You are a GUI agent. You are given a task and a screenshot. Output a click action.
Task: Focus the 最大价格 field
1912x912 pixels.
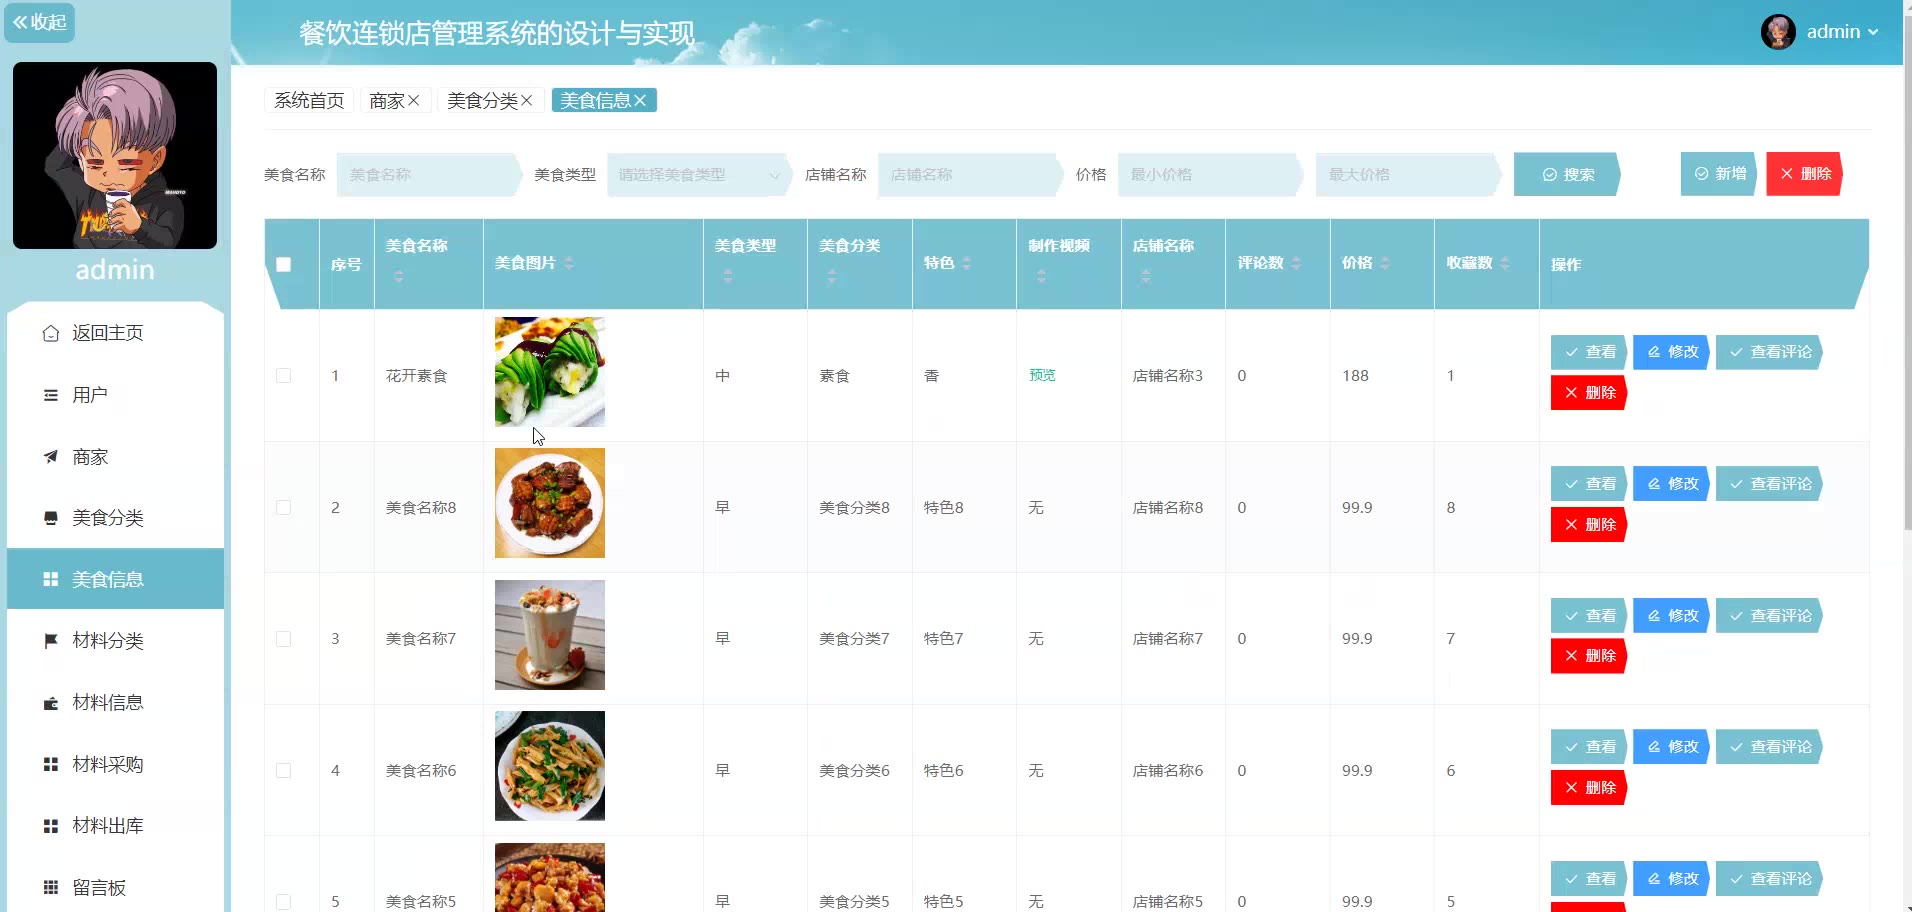tap(1407, 174)
